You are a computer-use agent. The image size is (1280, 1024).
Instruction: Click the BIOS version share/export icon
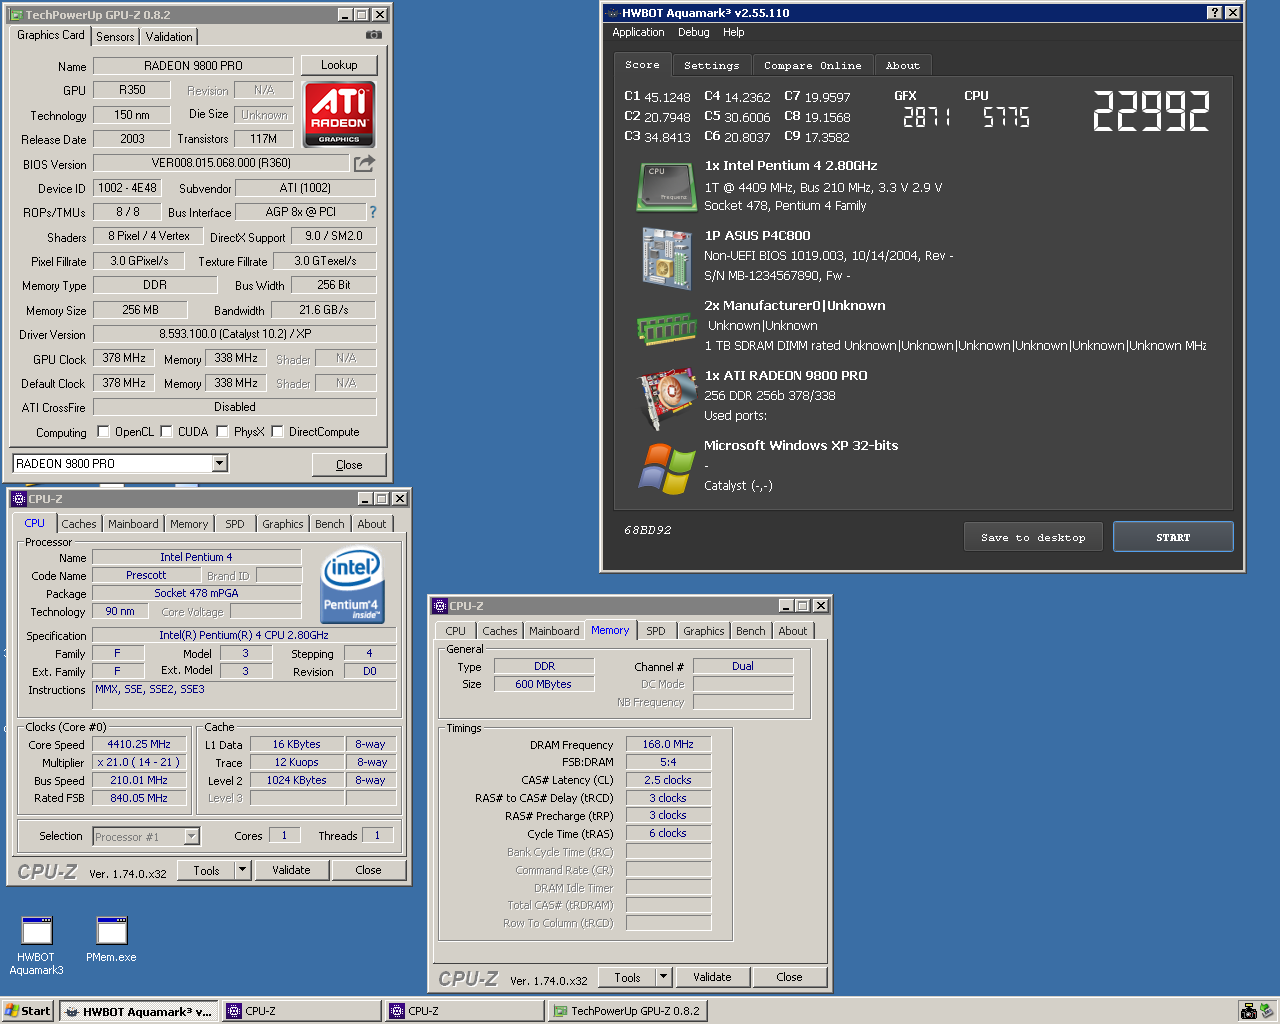(x=365, y=163)
